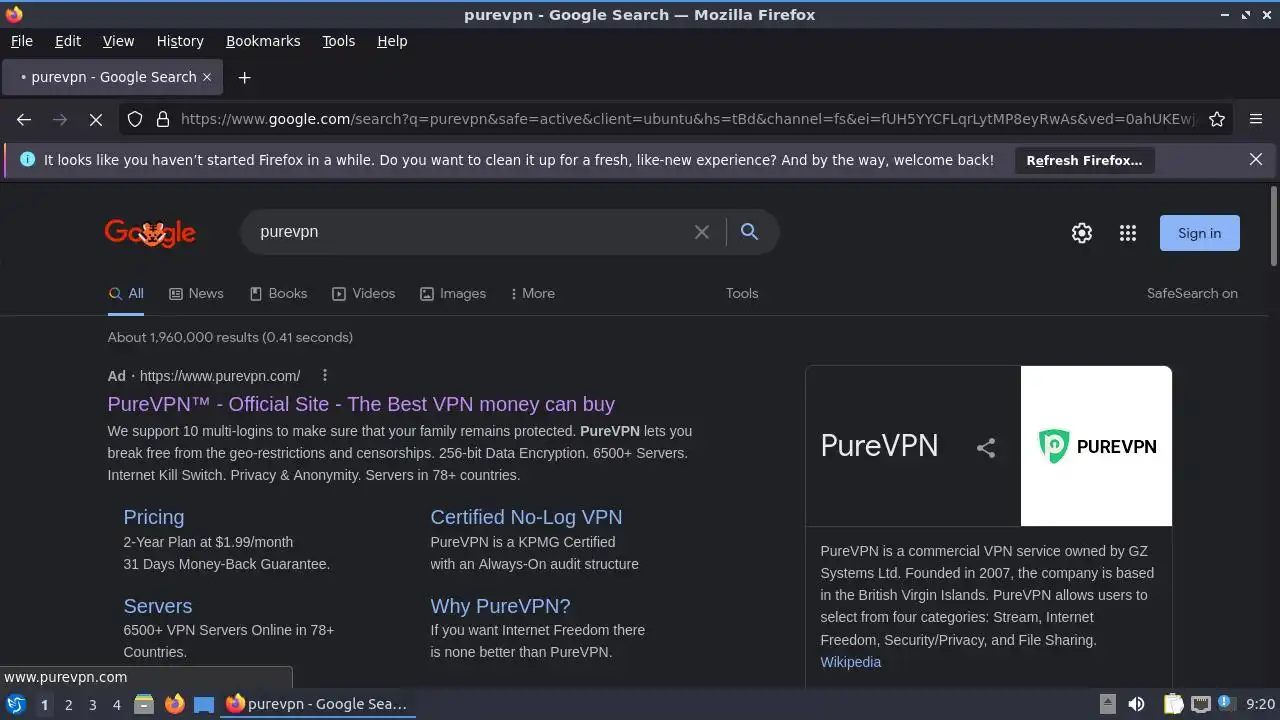
Task: Open the volume control tray icon
Action: (x=1136, y=704)
